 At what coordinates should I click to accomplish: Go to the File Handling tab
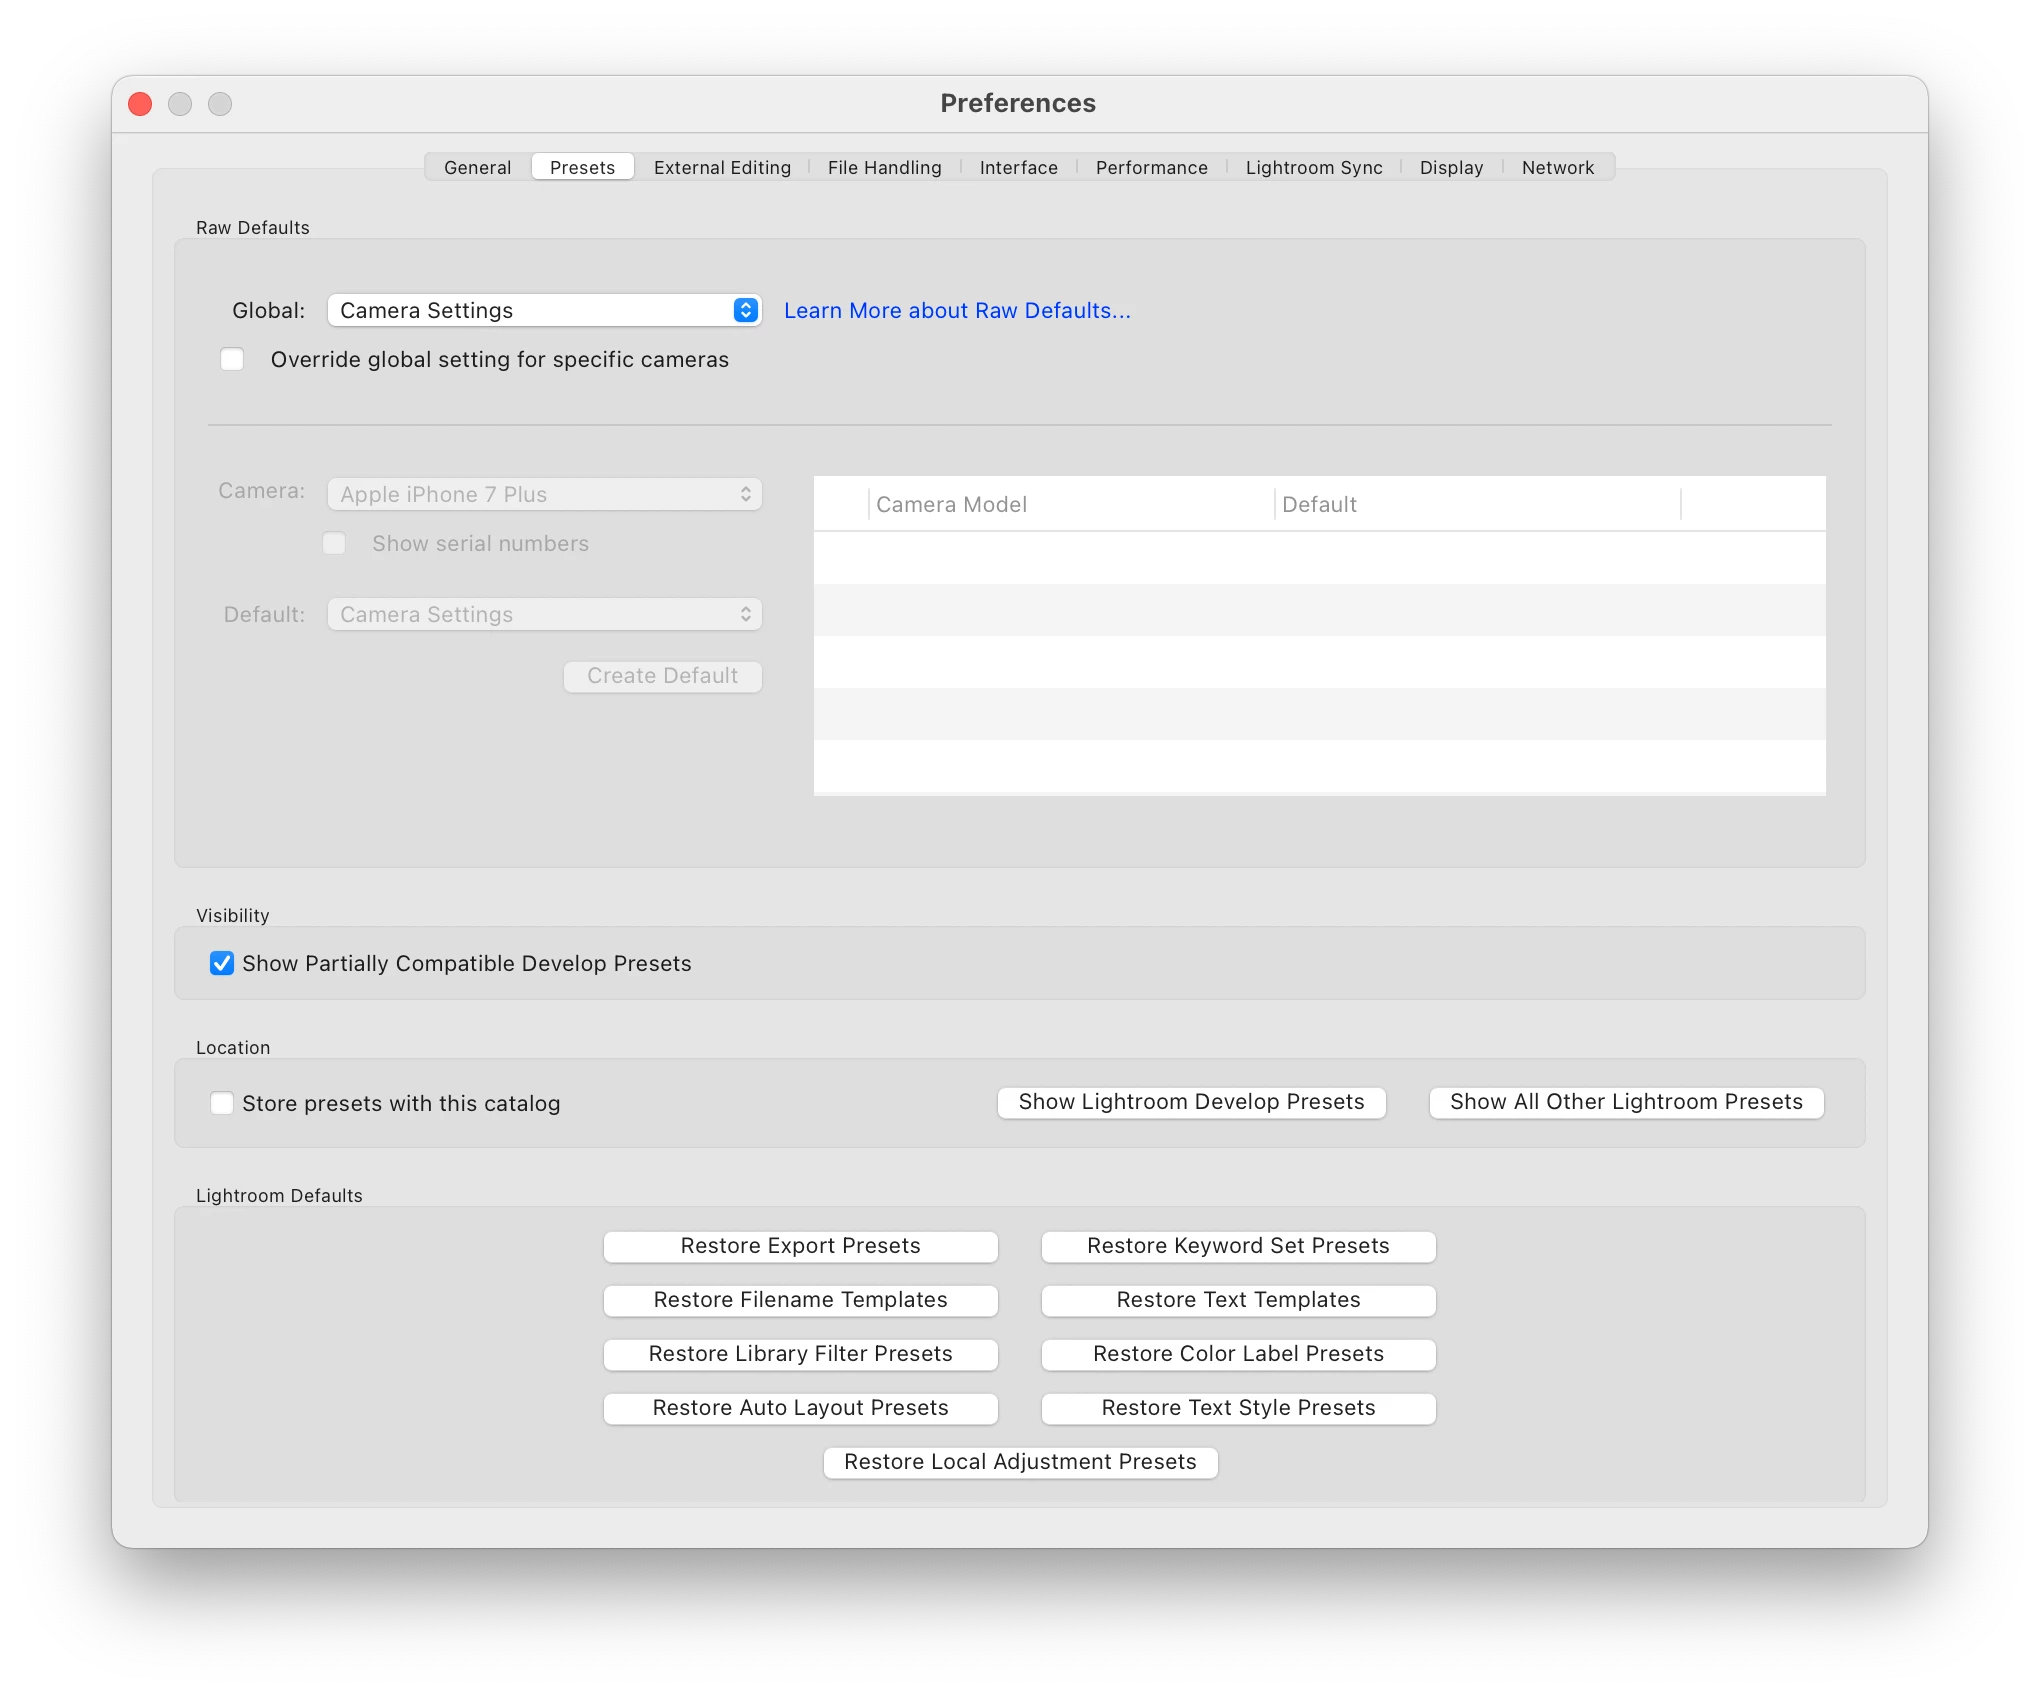pos(884,167)
